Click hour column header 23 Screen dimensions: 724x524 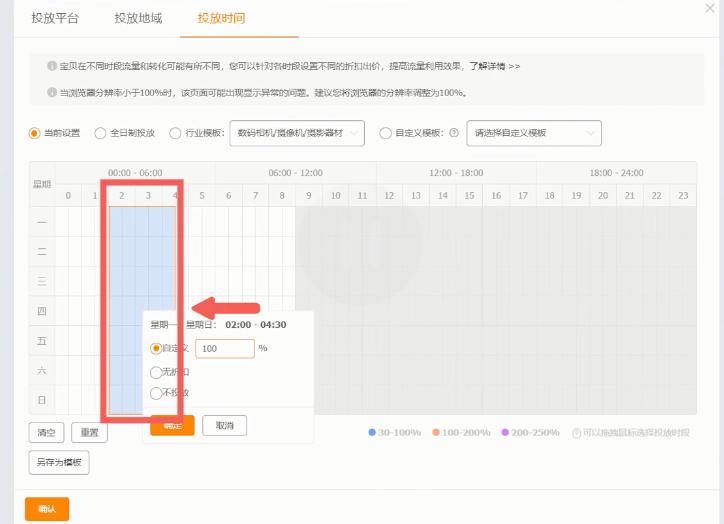(683, 196)
